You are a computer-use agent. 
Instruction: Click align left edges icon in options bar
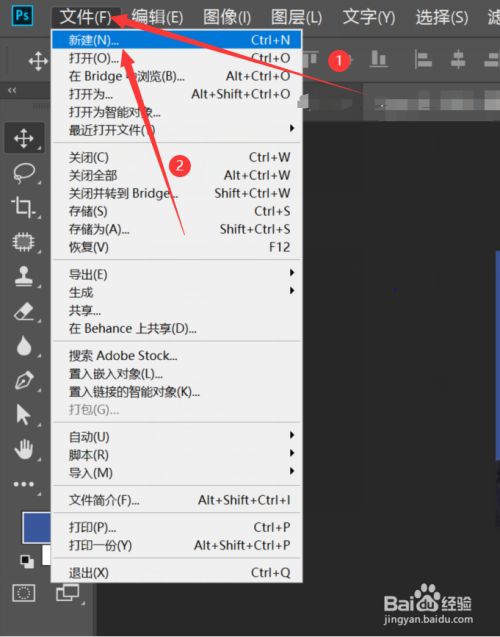[x=423, y=59]
